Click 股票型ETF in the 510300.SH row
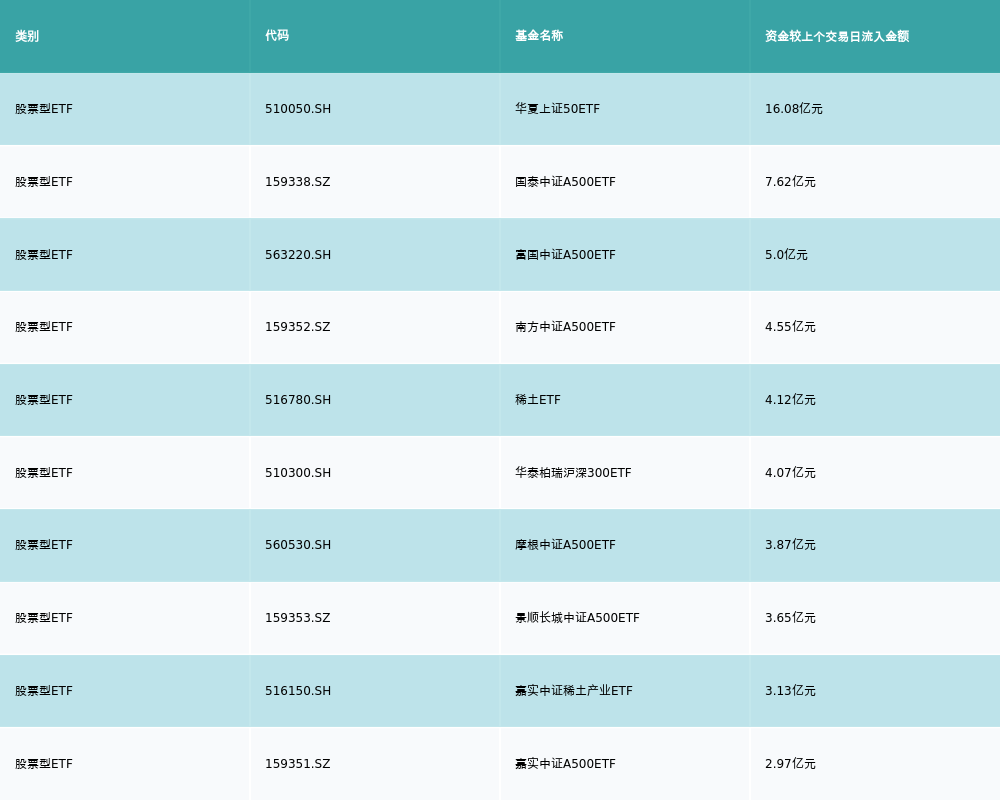Viewport: 1000px width, 800px height. pos(44,473)
